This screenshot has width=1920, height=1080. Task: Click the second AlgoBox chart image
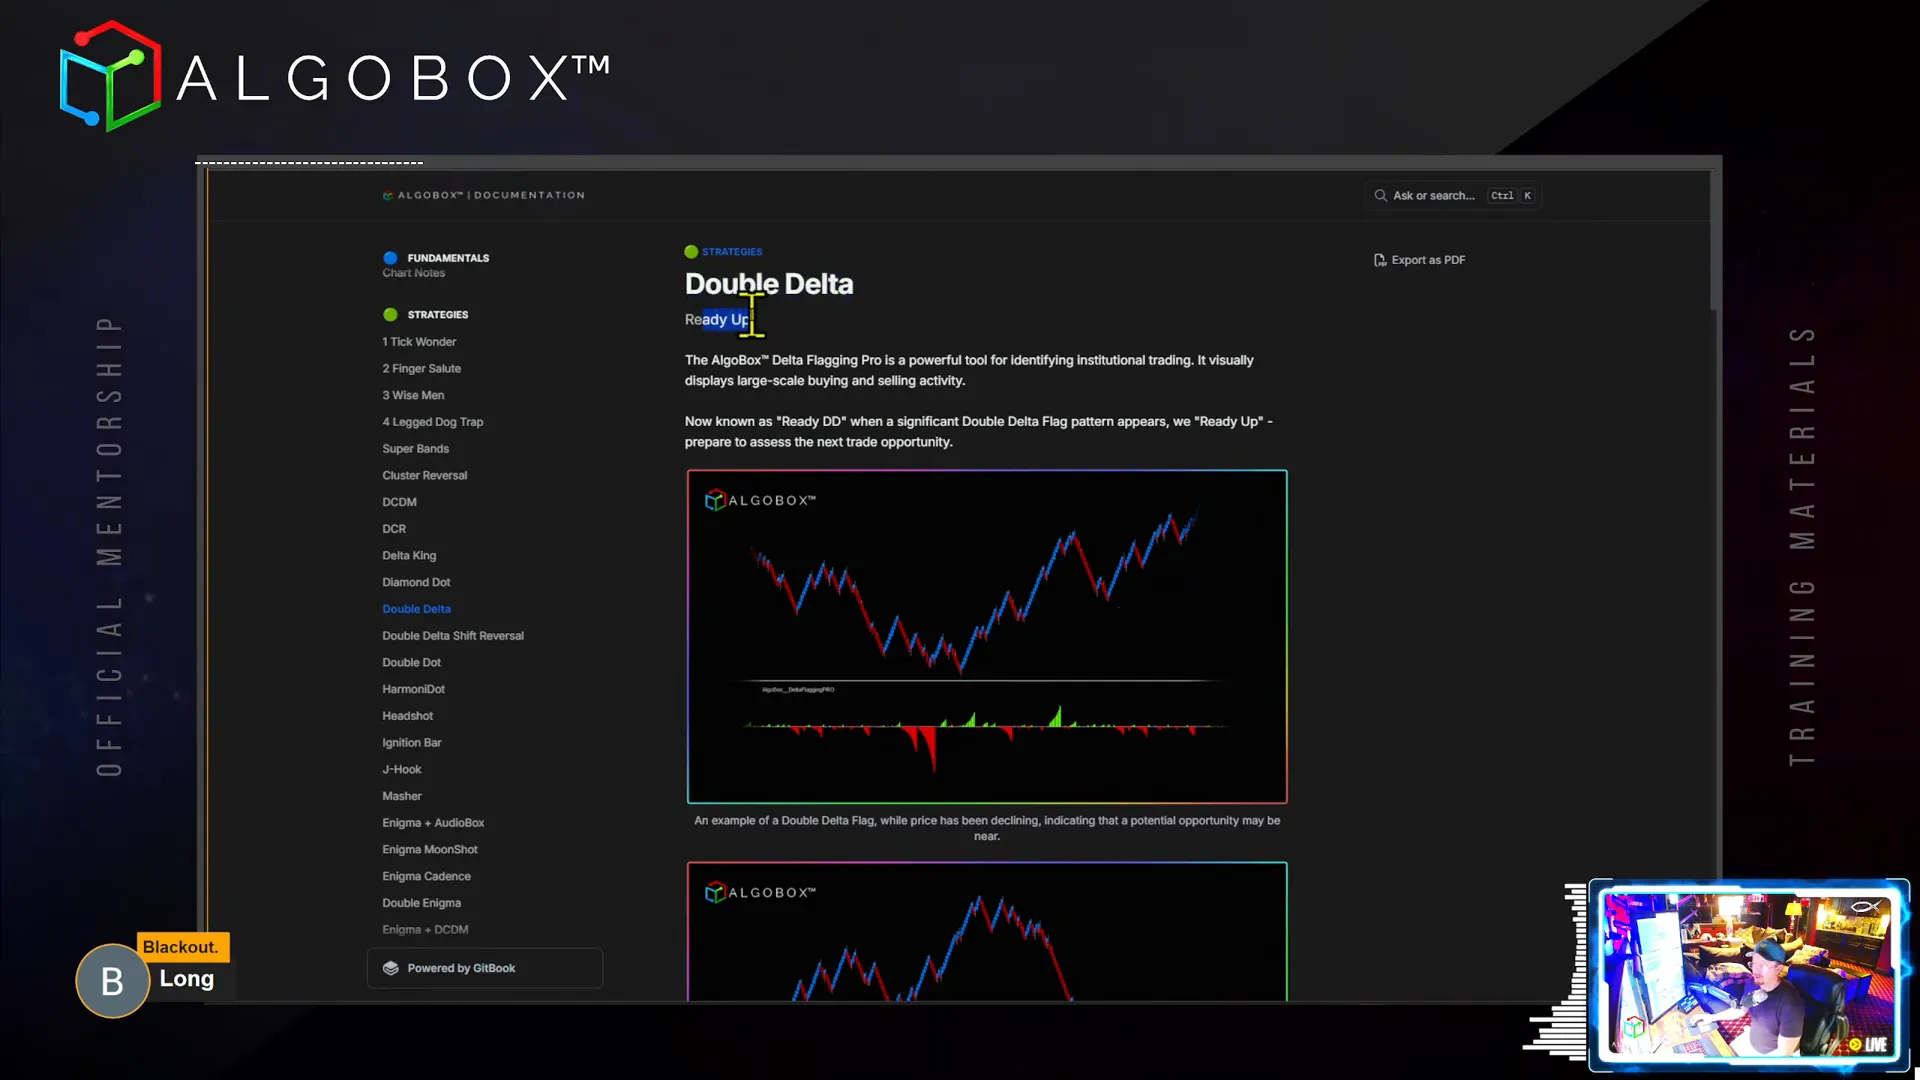coord(986,931)
